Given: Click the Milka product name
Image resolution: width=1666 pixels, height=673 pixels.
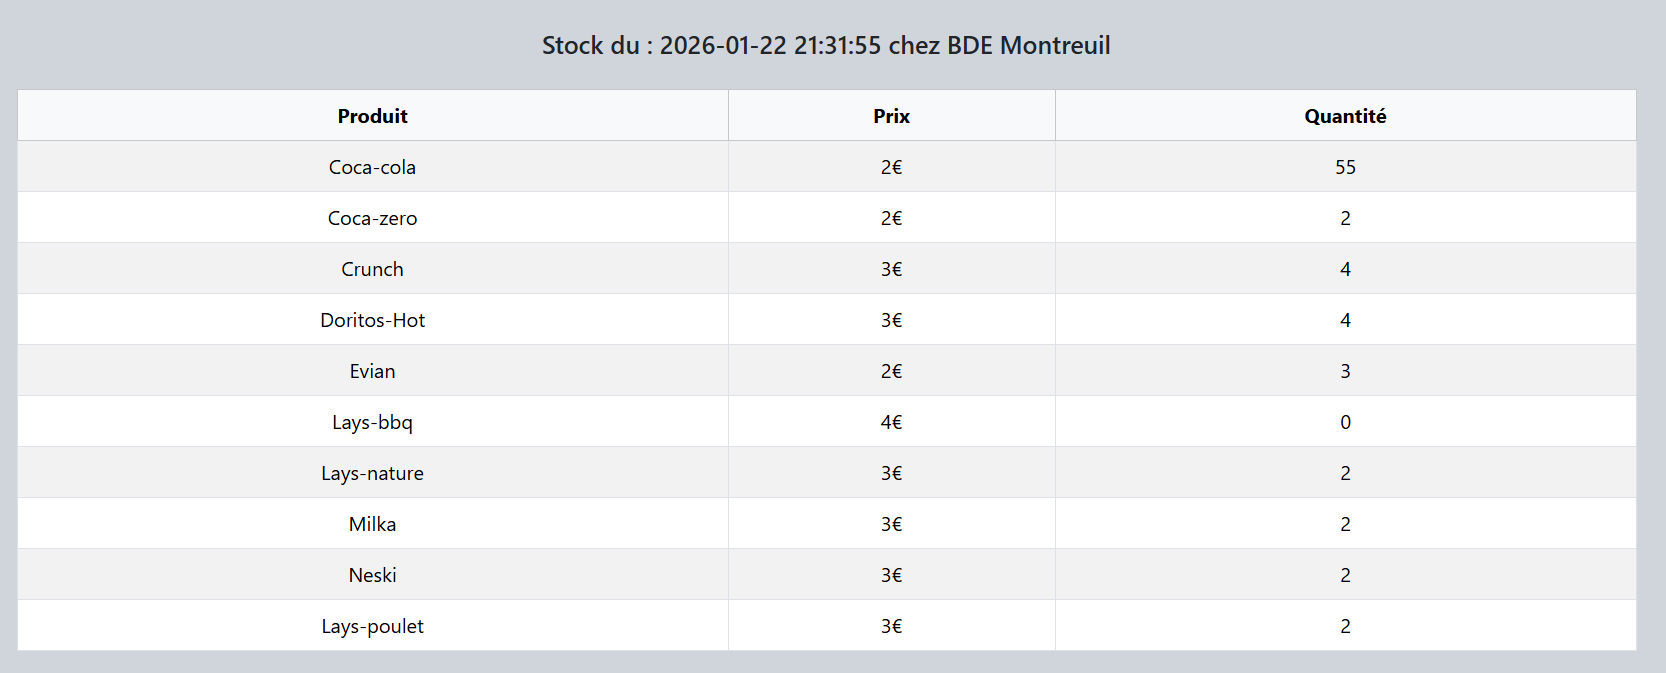Looking at the screenshot, I should point(372,524).
